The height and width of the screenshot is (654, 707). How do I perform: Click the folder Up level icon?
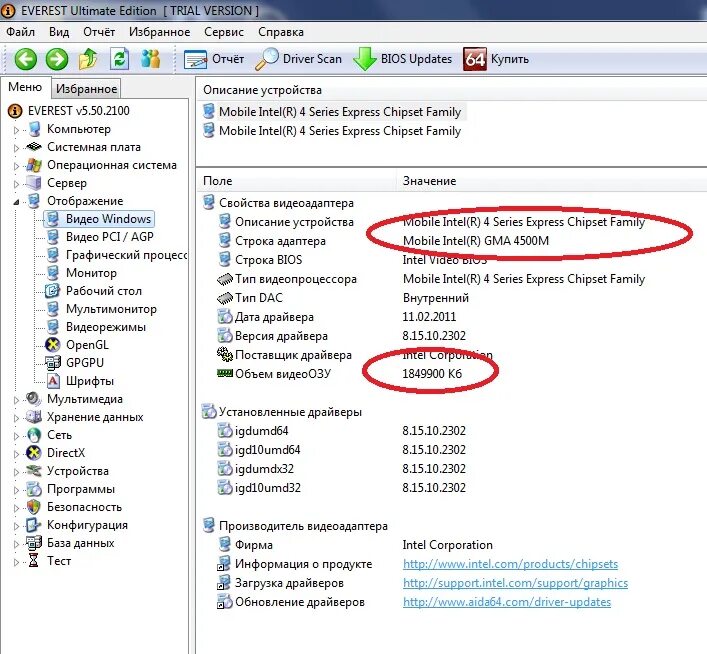coord(88,59)
